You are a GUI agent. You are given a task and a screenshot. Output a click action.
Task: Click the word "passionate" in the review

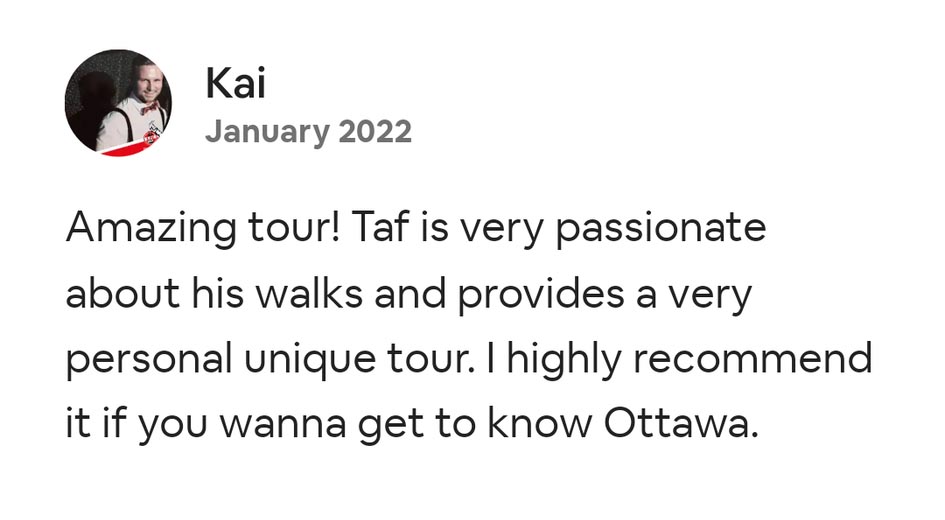(x=660, y=228)
